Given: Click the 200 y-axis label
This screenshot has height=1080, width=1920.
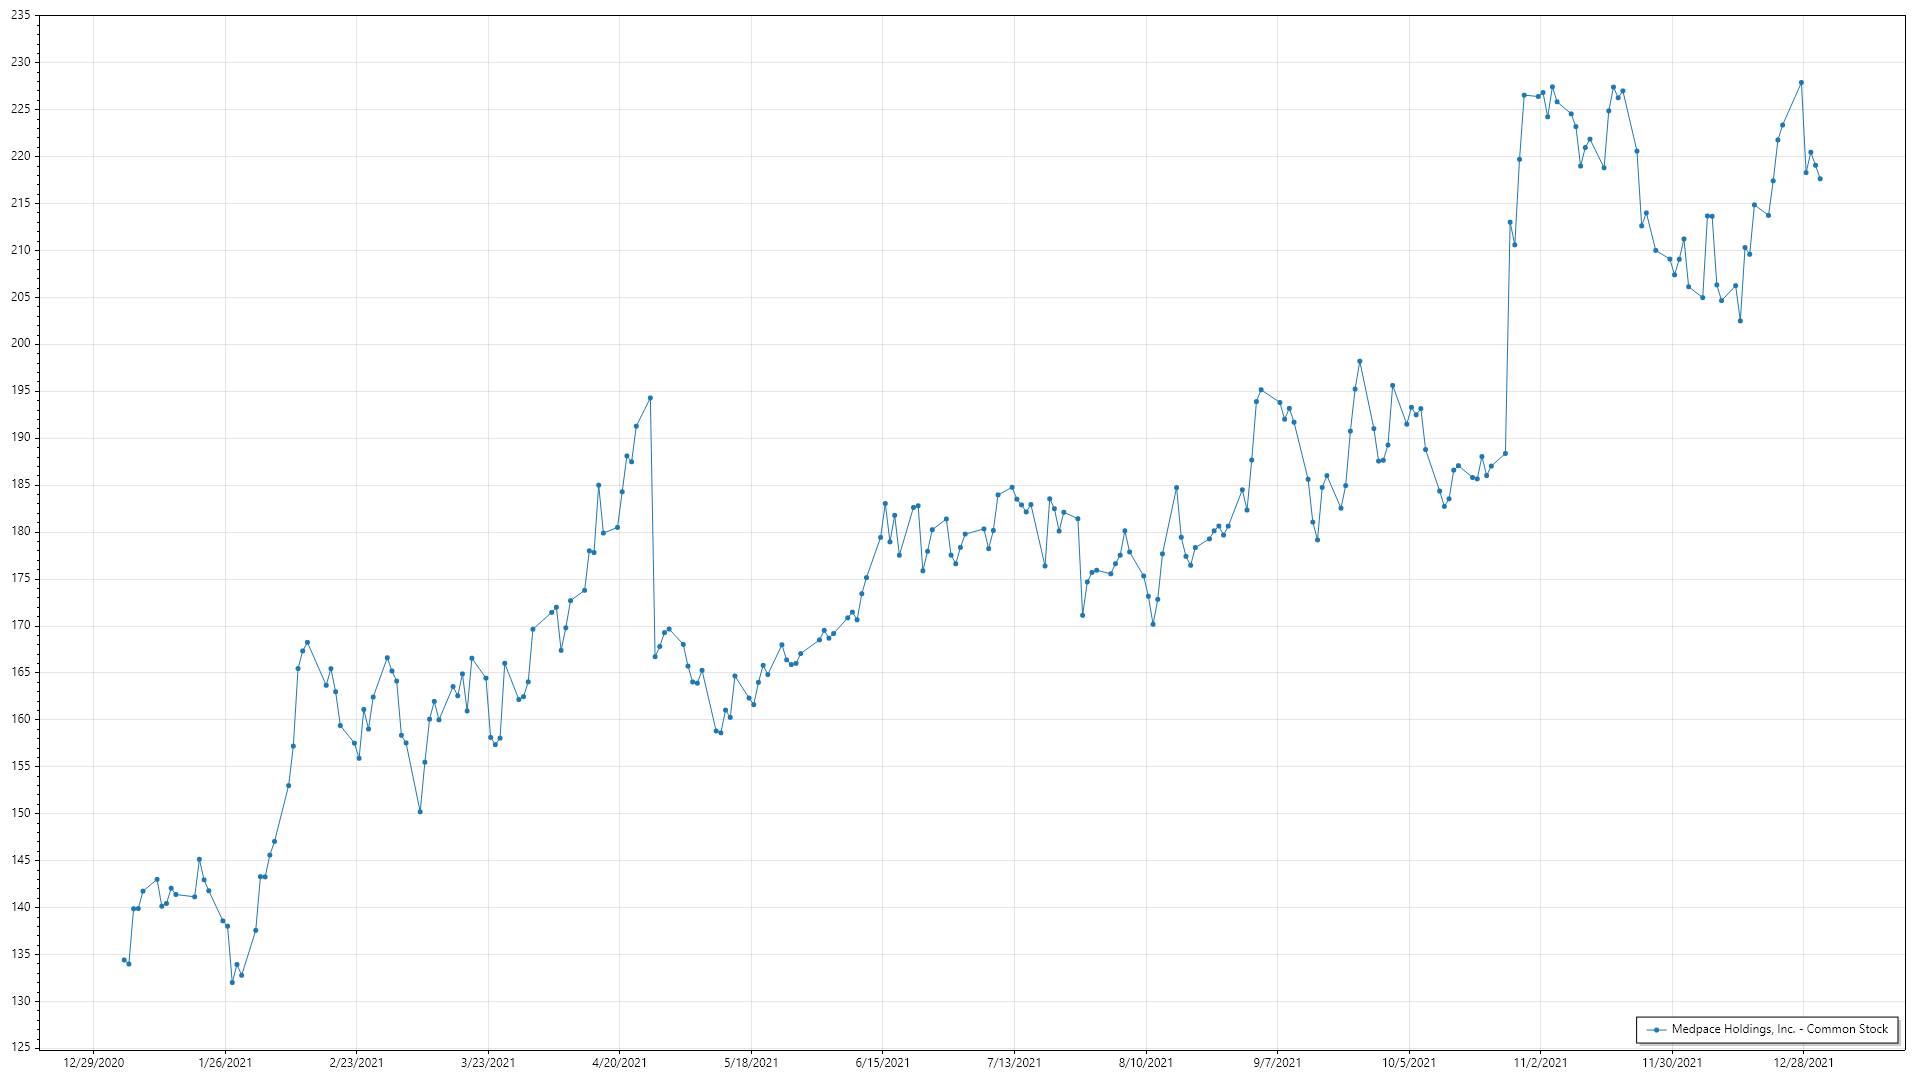Looking at the screenshot, I should 20,344.
